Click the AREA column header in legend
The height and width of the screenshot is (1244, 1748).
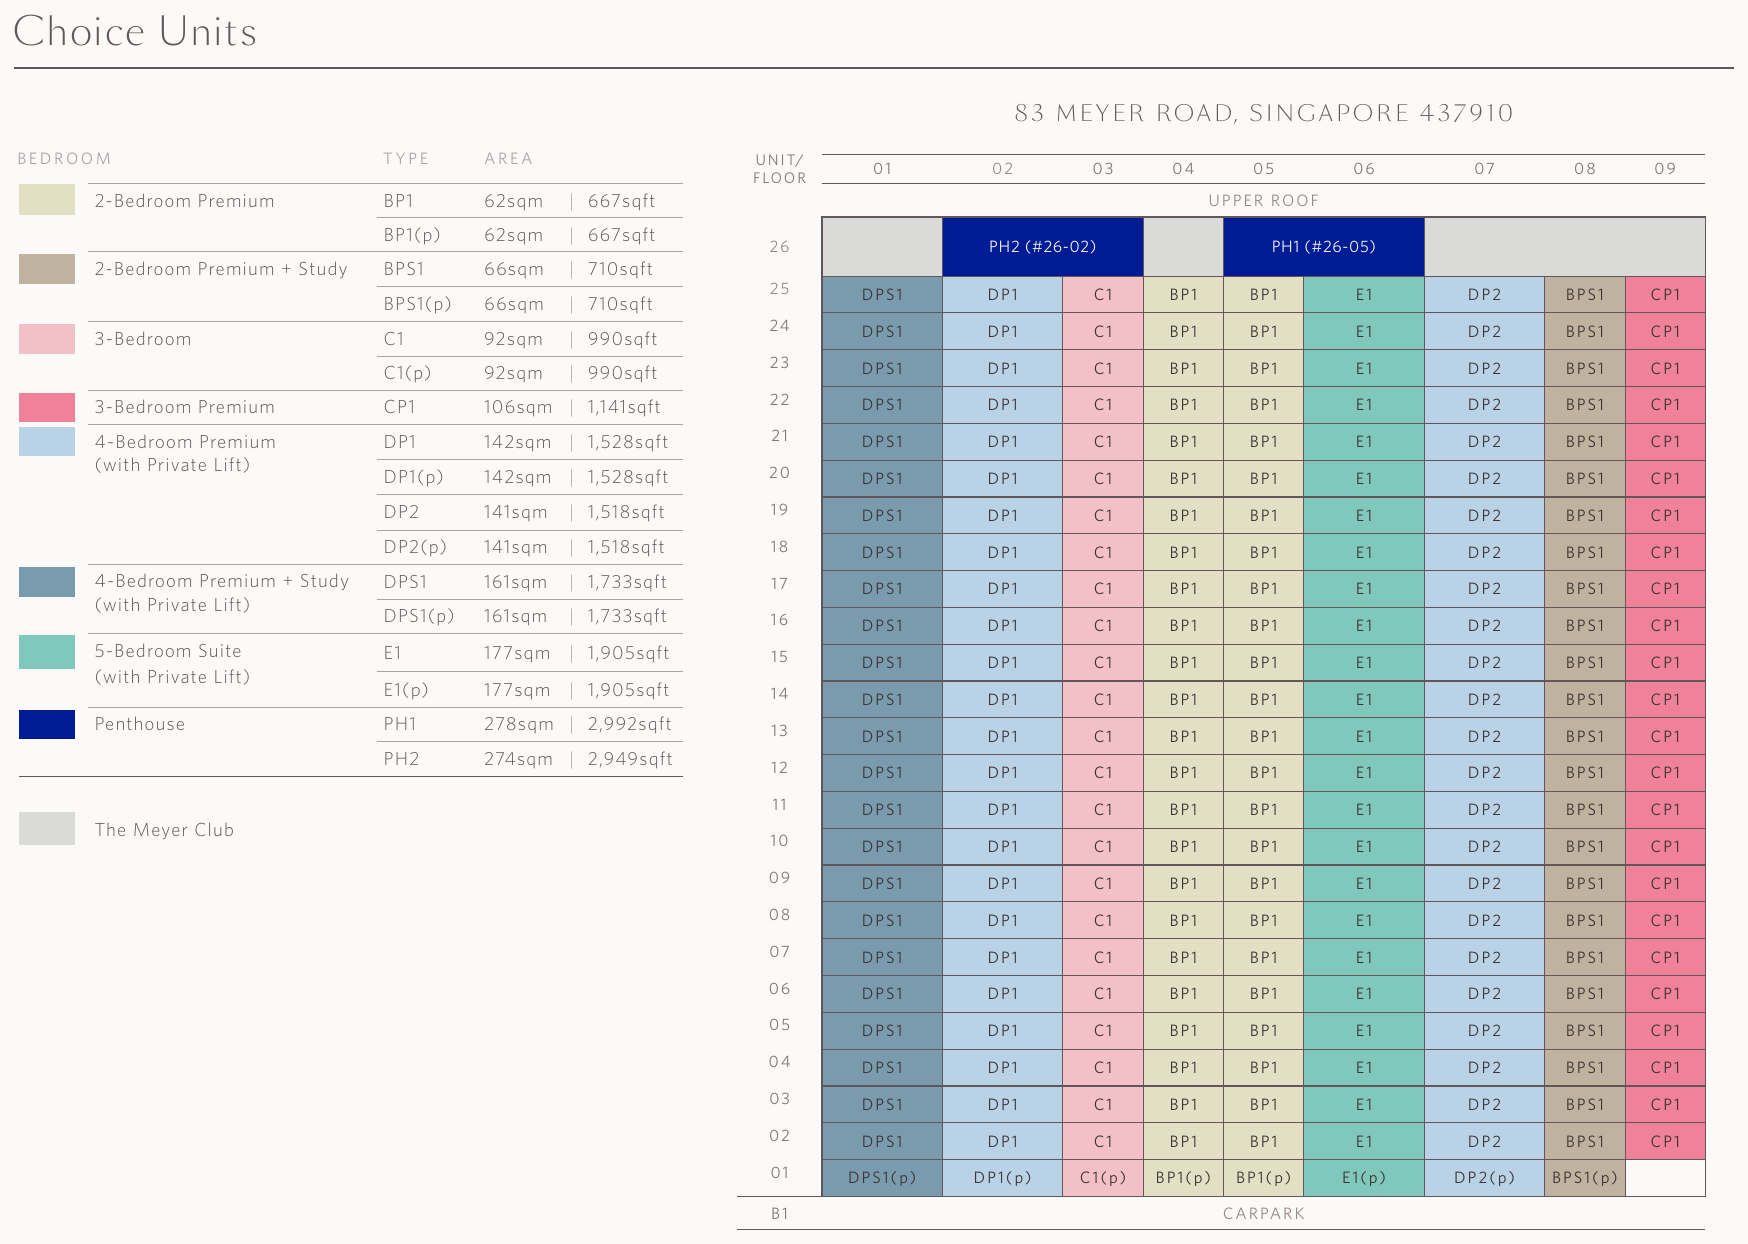click(508, 159)
